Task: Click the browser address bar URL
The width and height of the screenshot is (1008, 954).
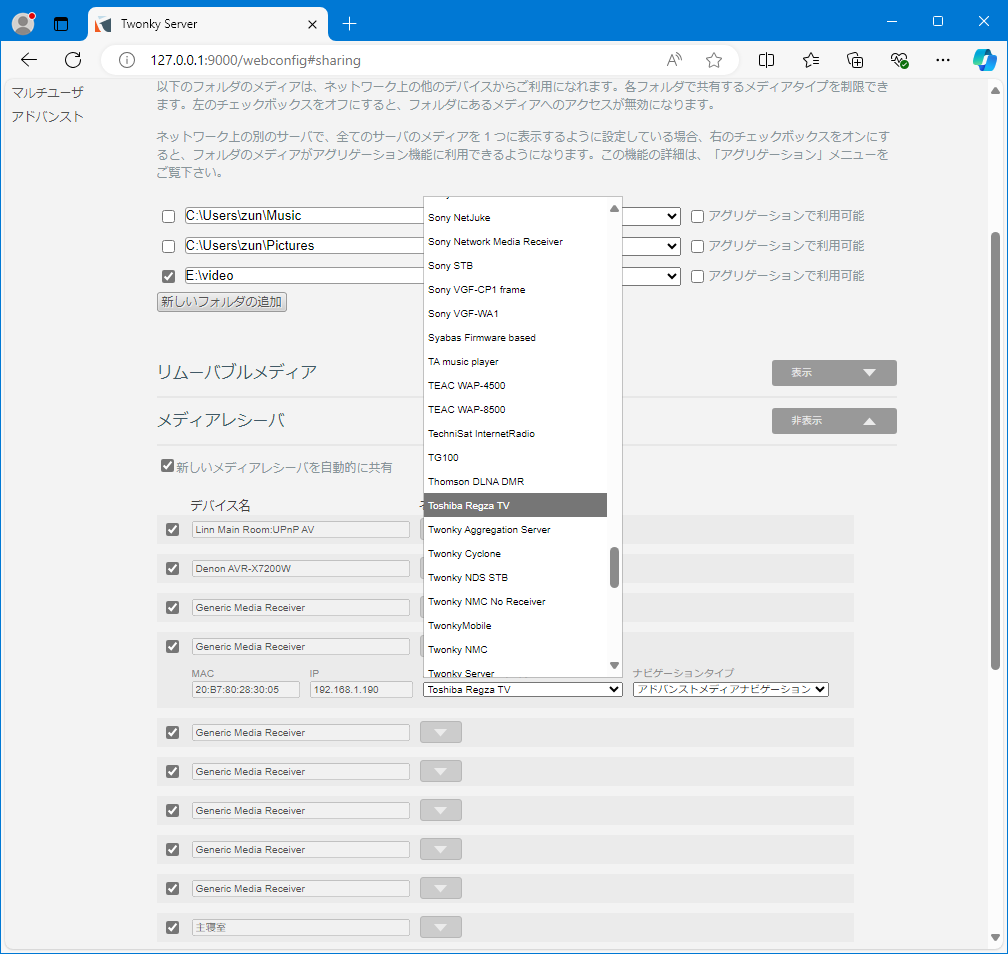Action: click(x=255, y=60)
